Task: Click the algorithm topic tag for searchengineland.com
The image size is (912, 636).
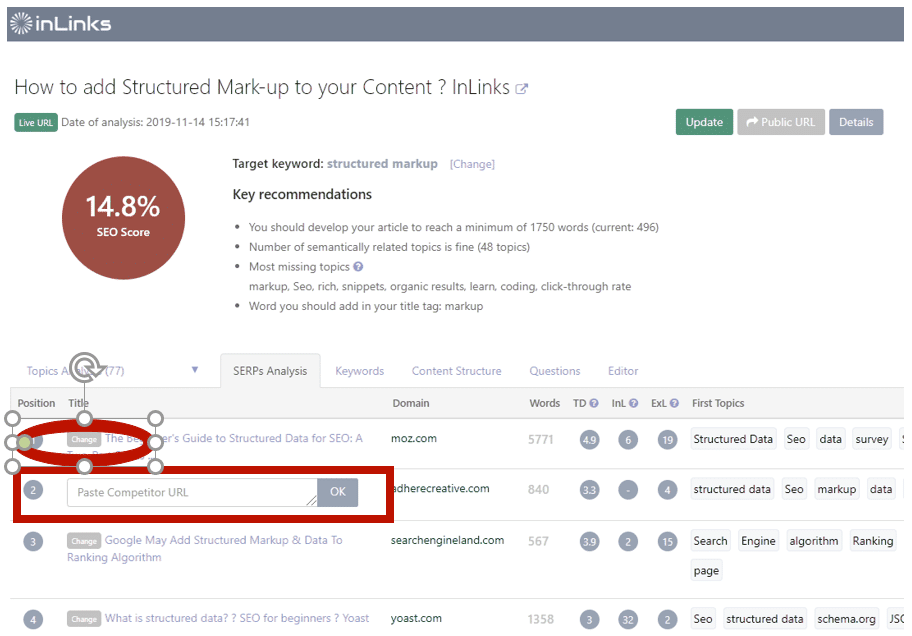Action: (x=814, y=541)
